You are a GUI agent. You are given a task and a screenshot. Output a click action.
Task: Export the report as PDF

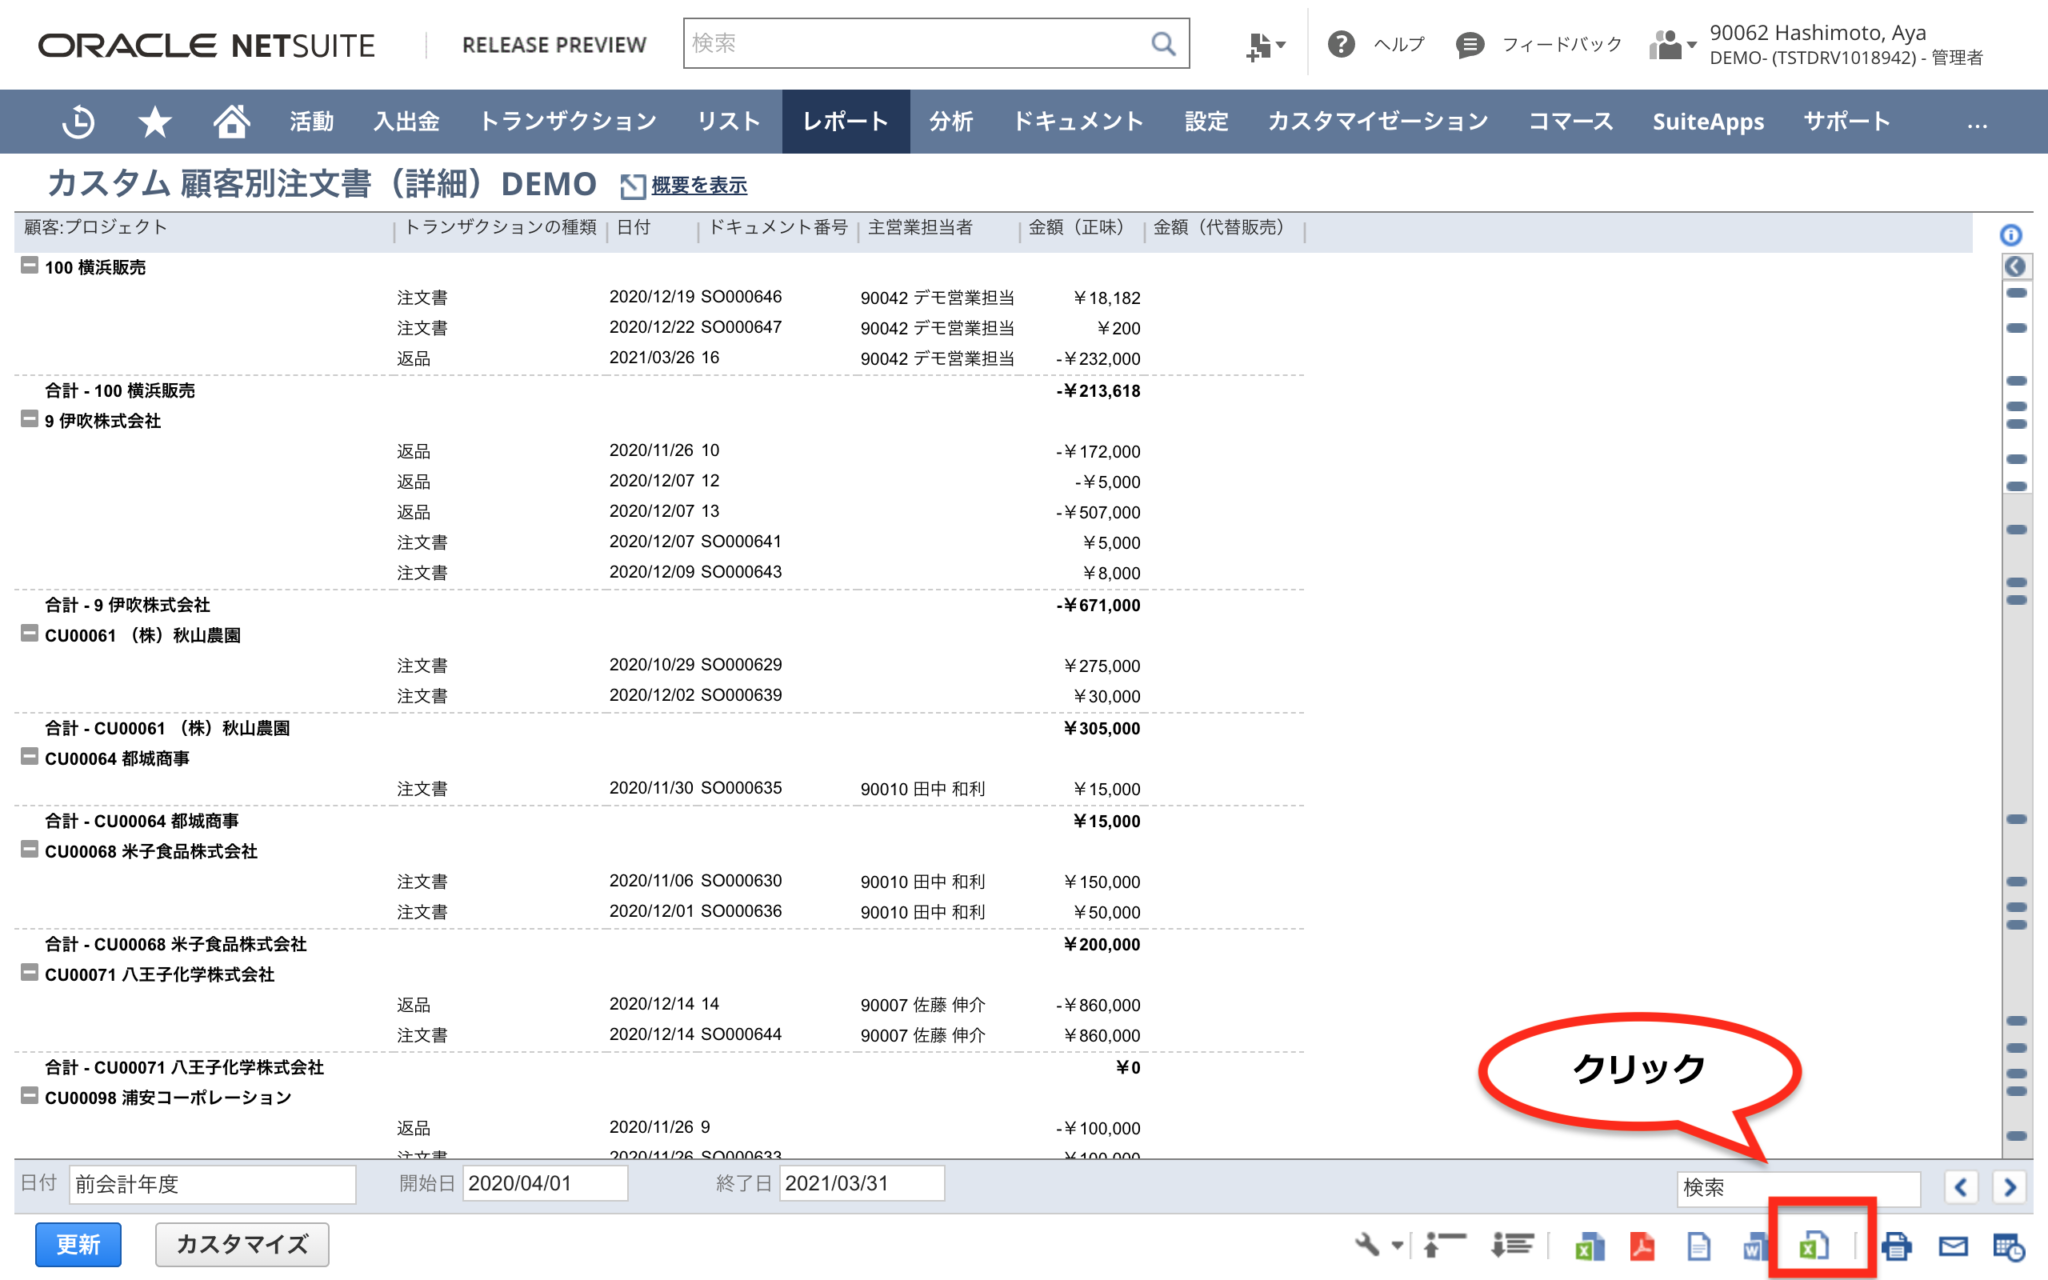(x=1643, y=1246)
